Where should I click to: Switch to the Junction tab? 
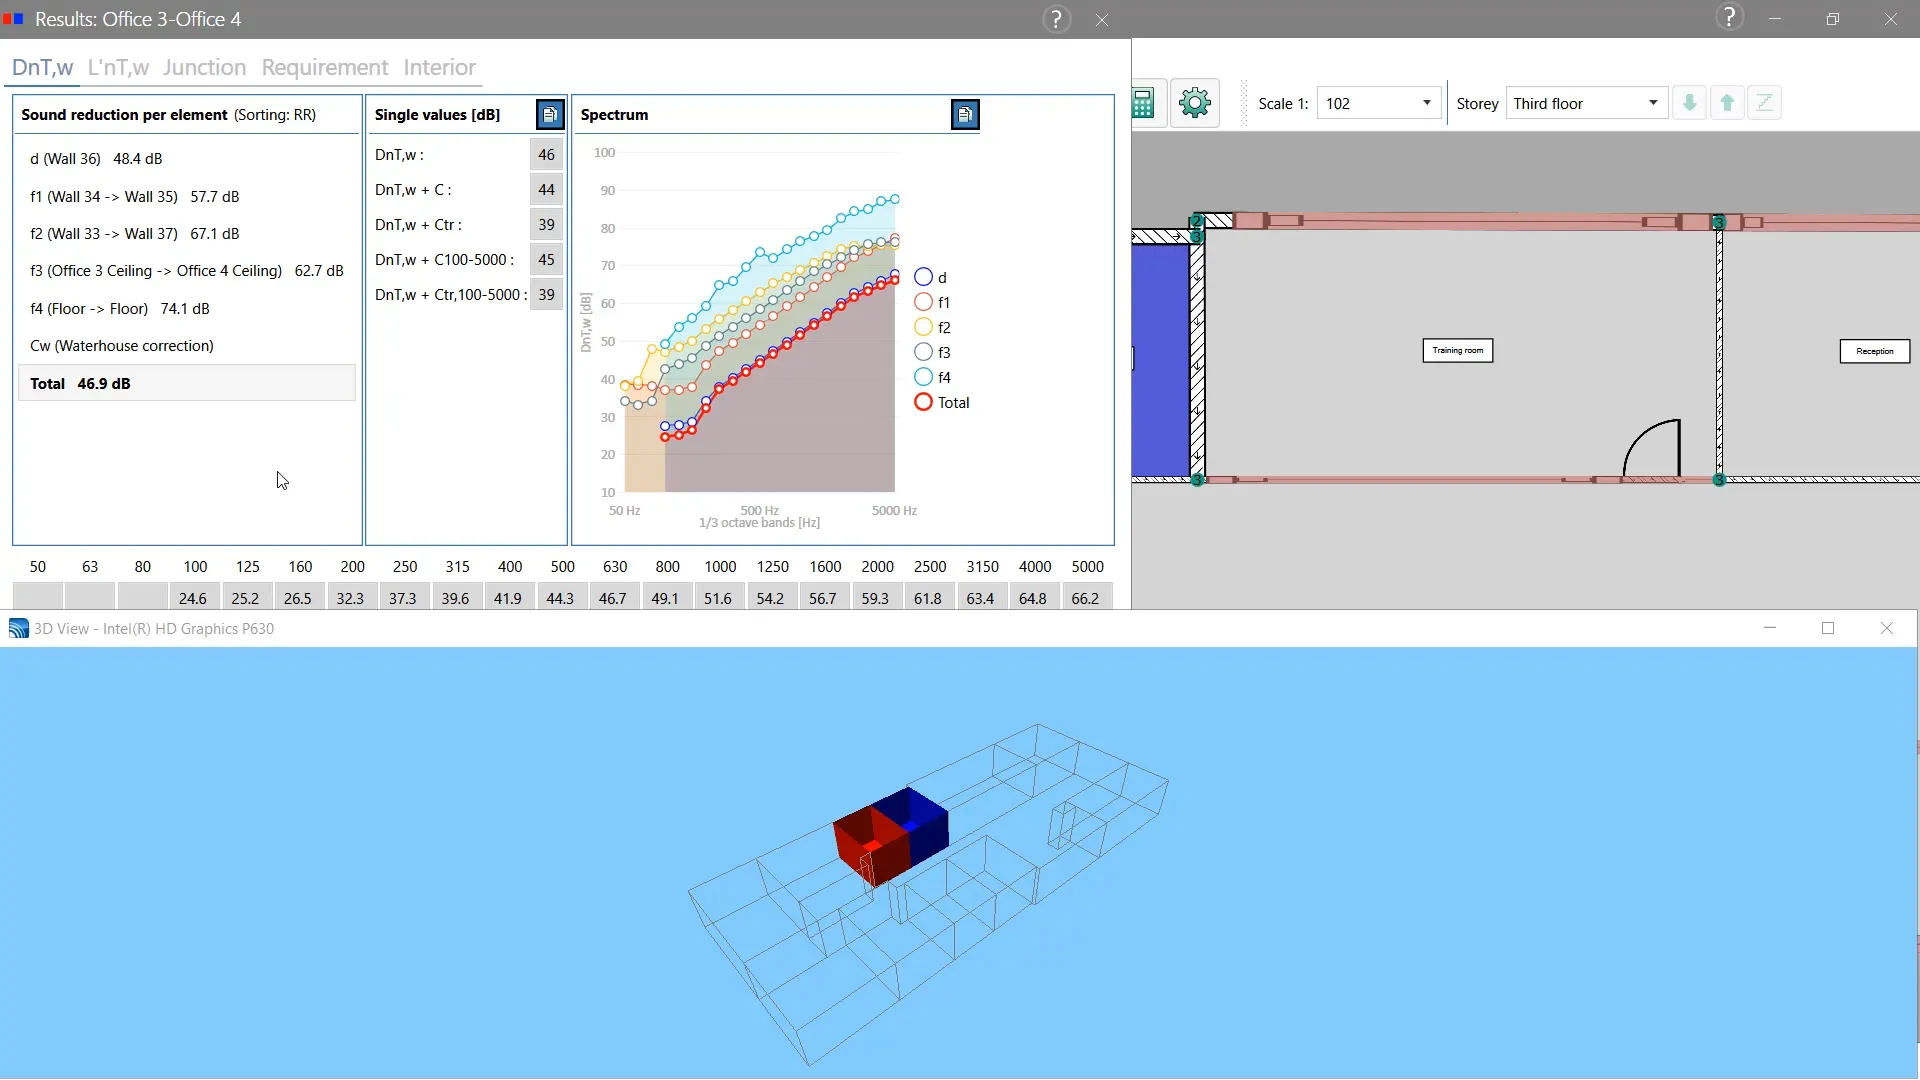[204, 67]
